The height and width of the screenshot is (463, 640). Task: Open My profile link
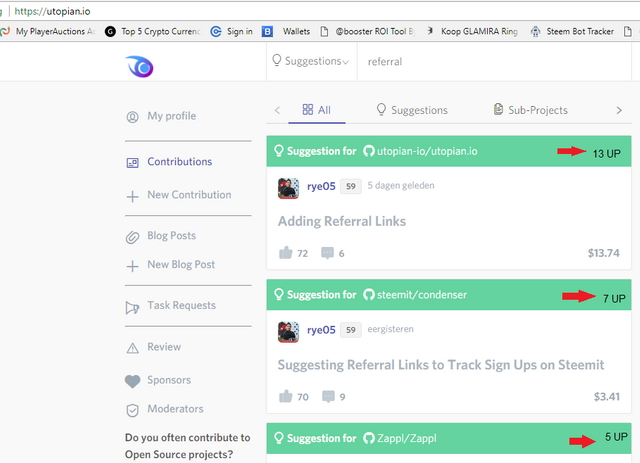(172, 116)
